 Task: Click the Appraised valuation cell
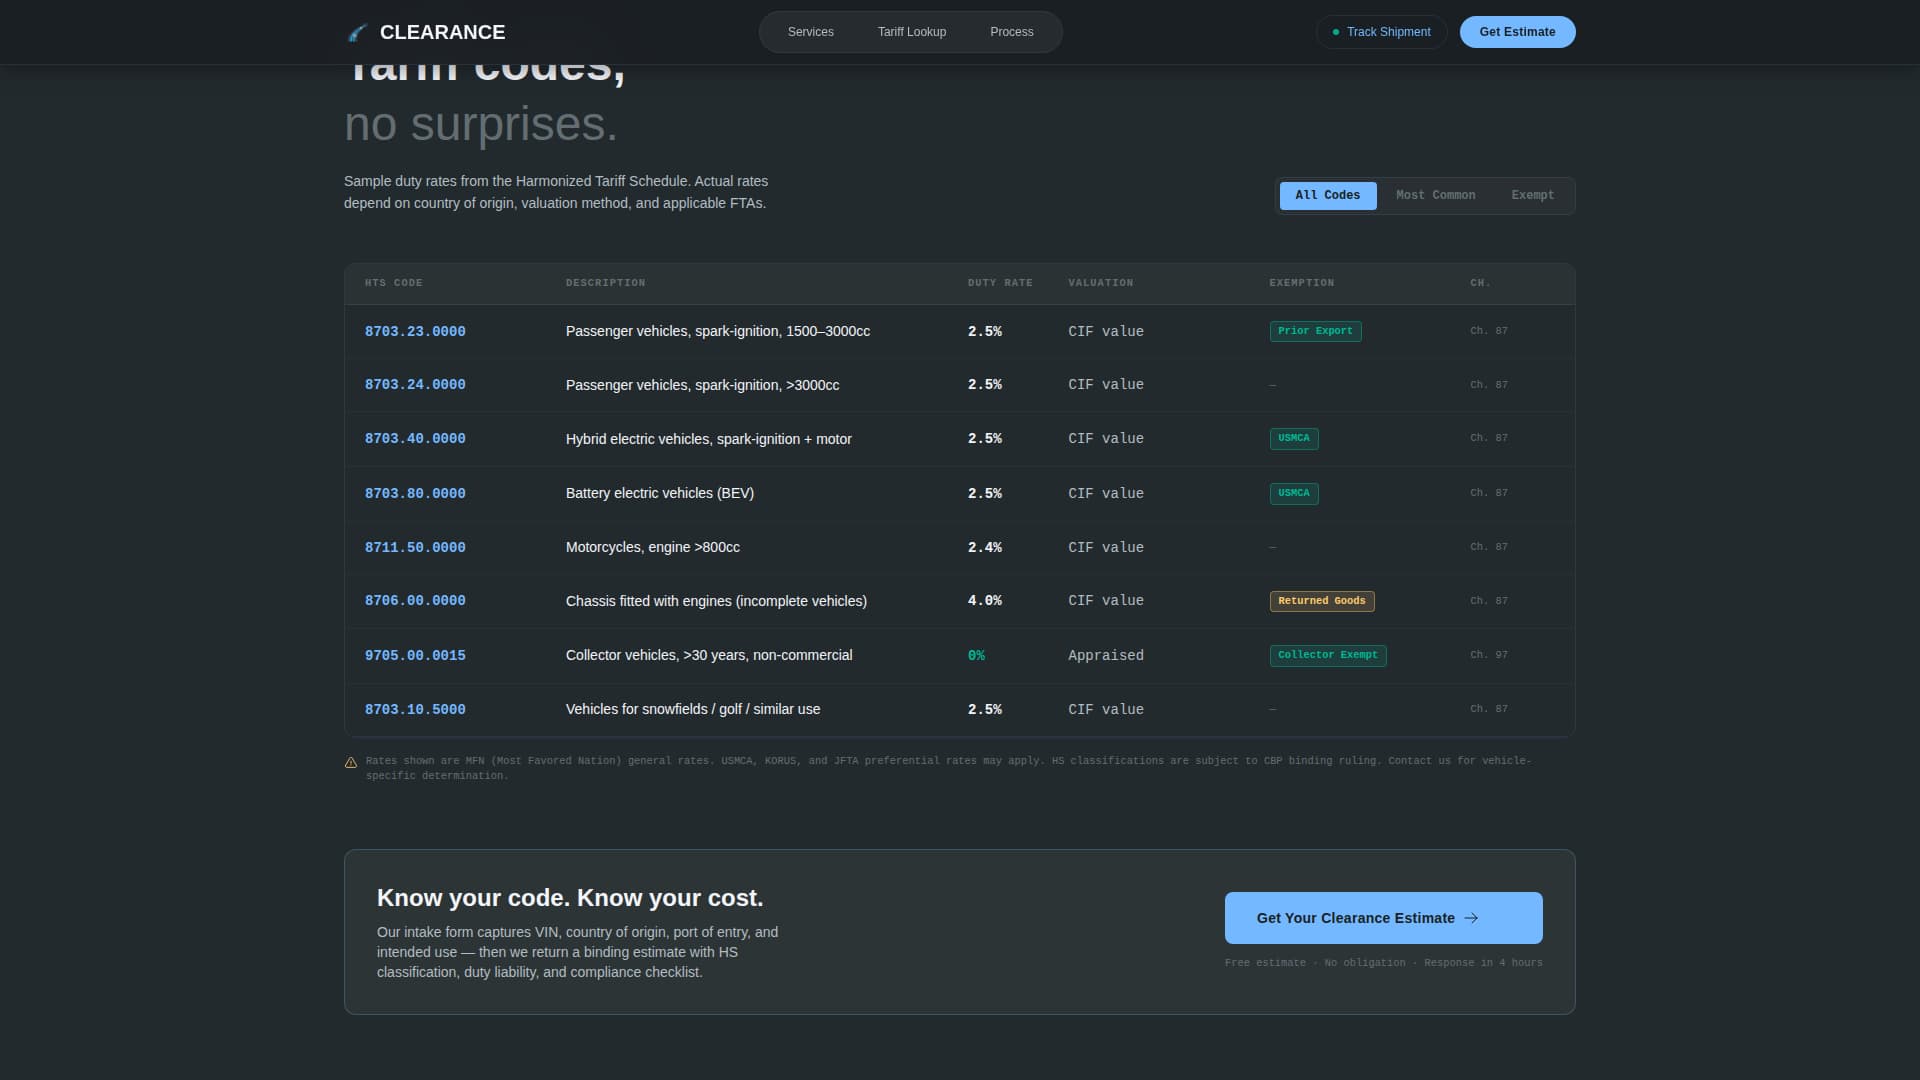pyautogui.click(x=1106, y=656)
